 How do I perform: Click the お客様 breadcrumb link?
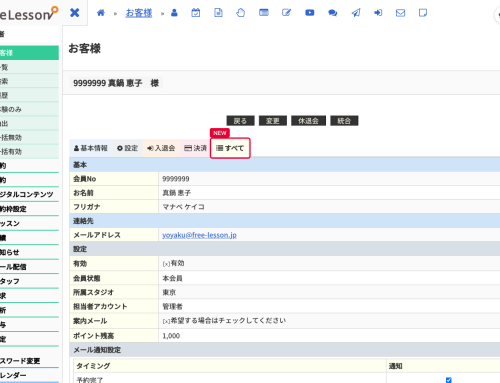(x=139, y=13)
